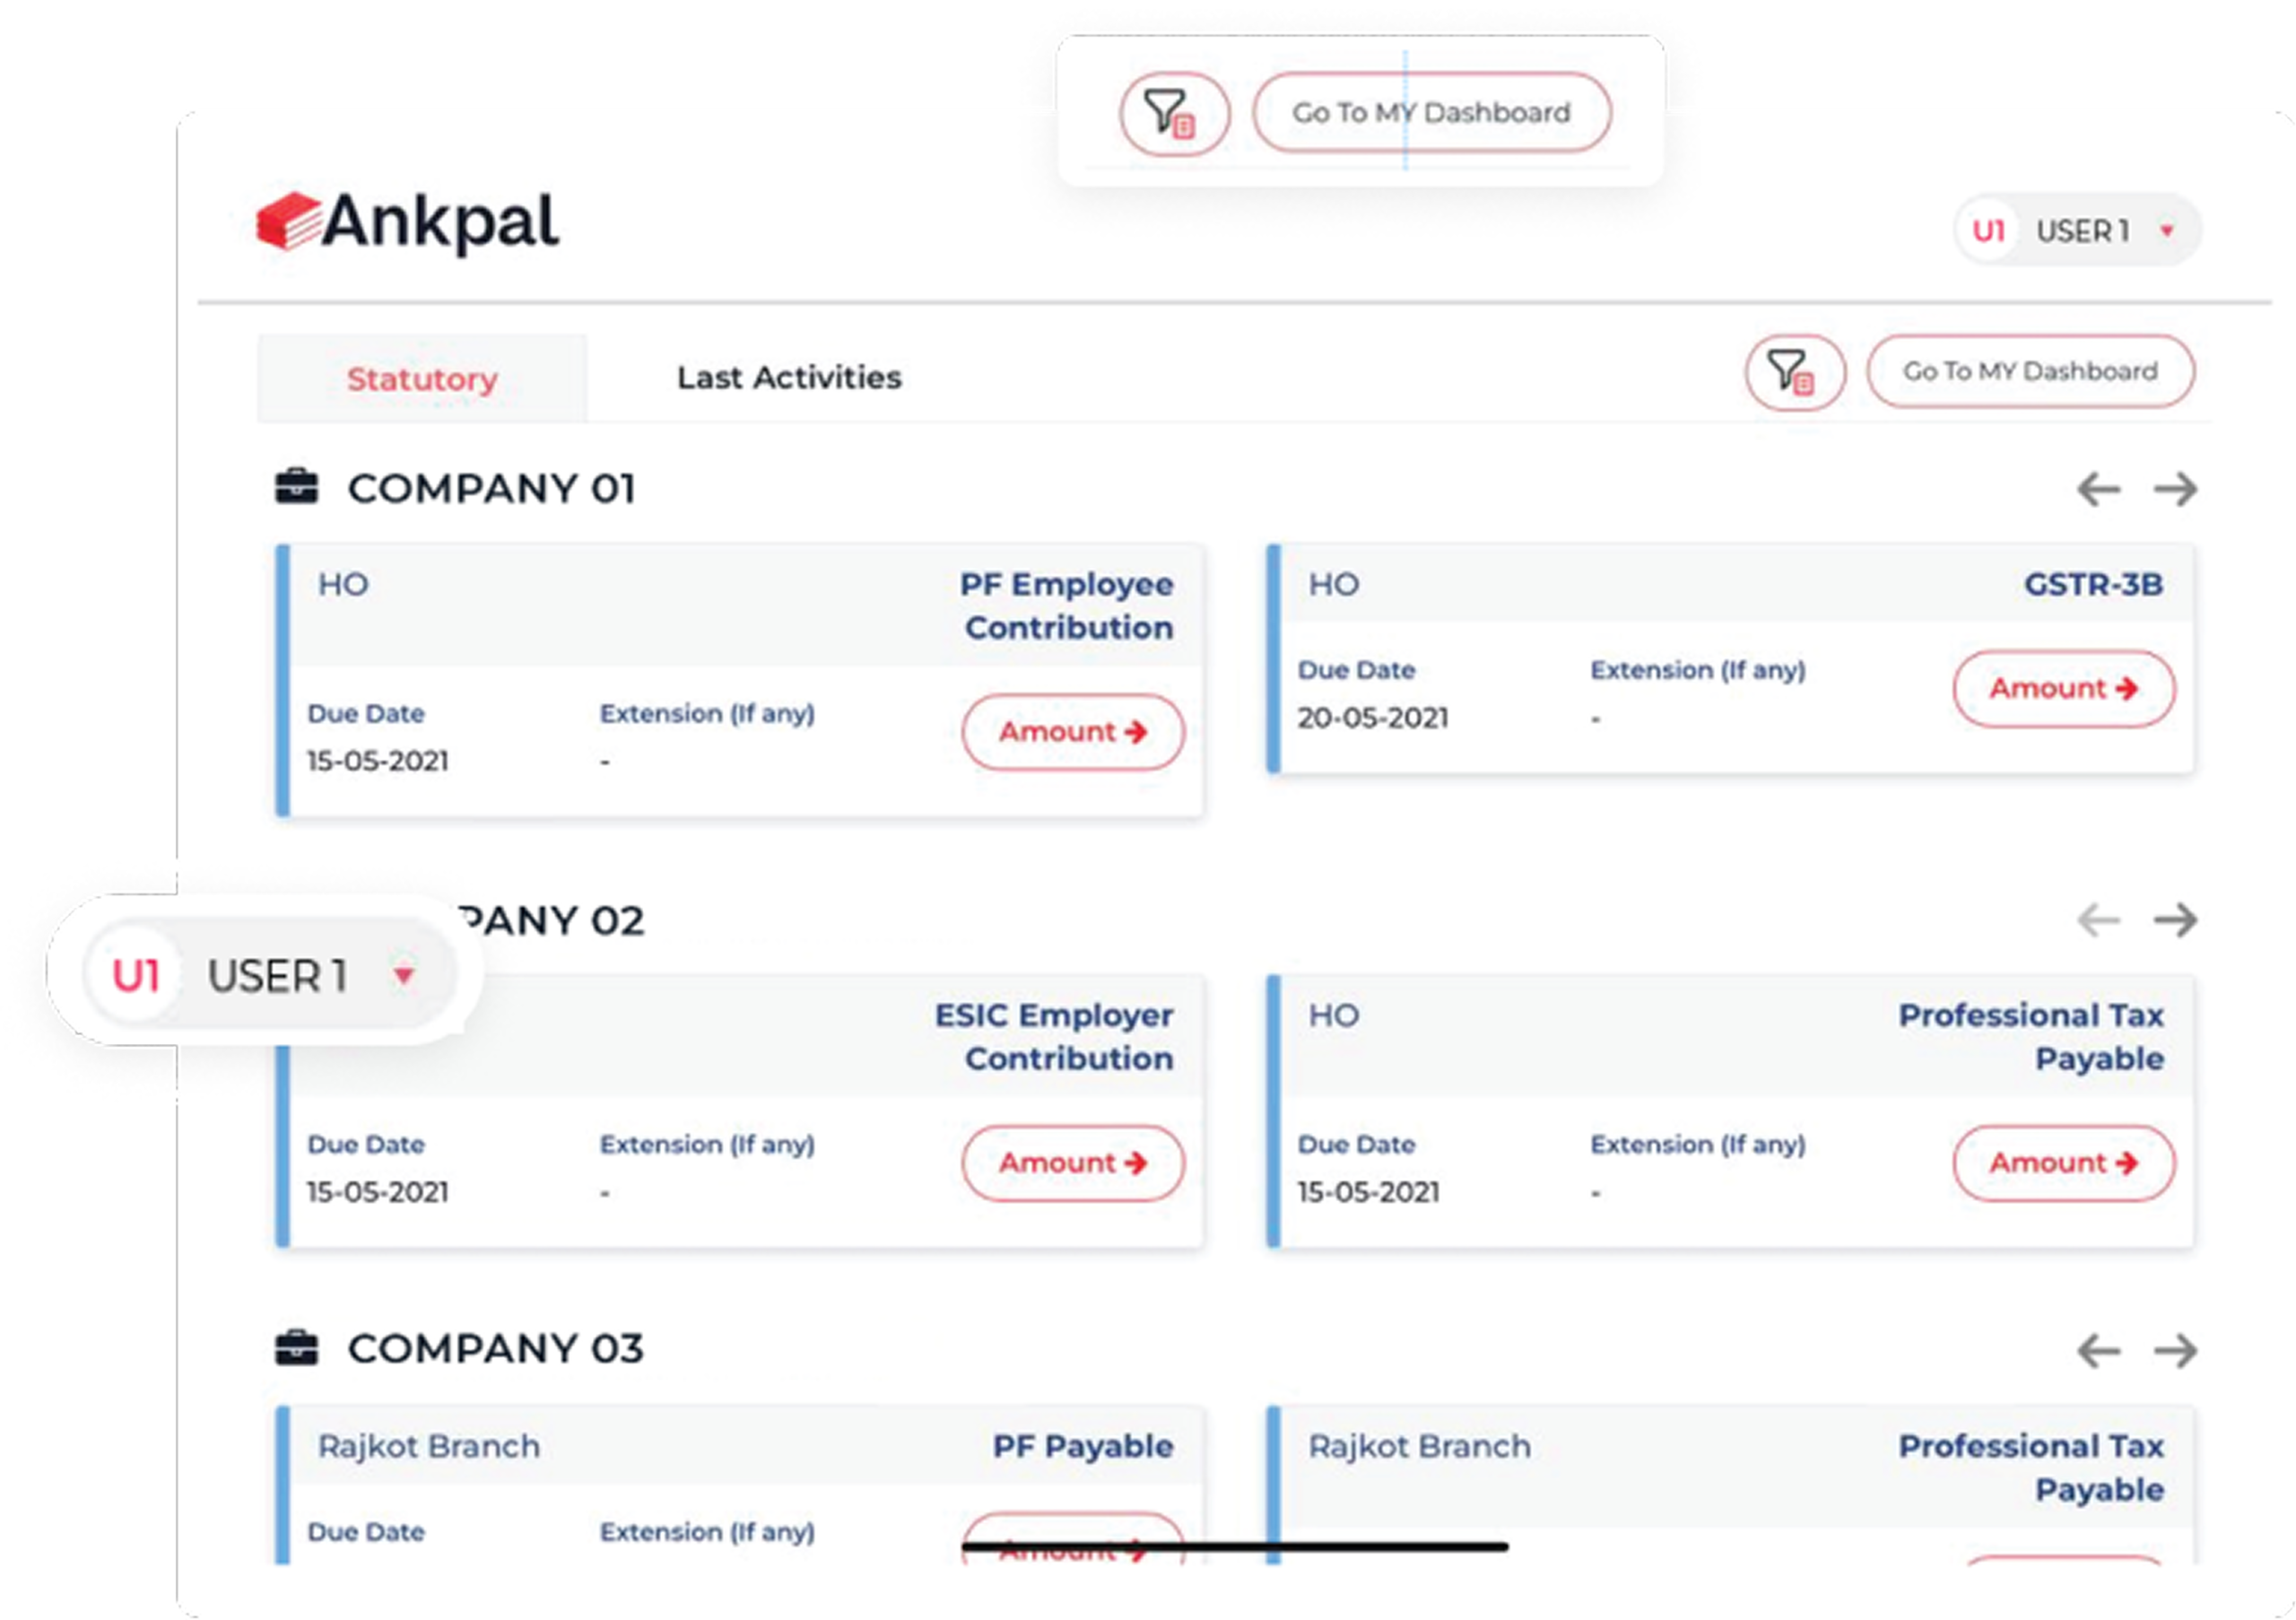Click the filter icon beside the Statutory tabs
The width and height of the screenshot is (2296, 1620).
[x=1794, y=372]
